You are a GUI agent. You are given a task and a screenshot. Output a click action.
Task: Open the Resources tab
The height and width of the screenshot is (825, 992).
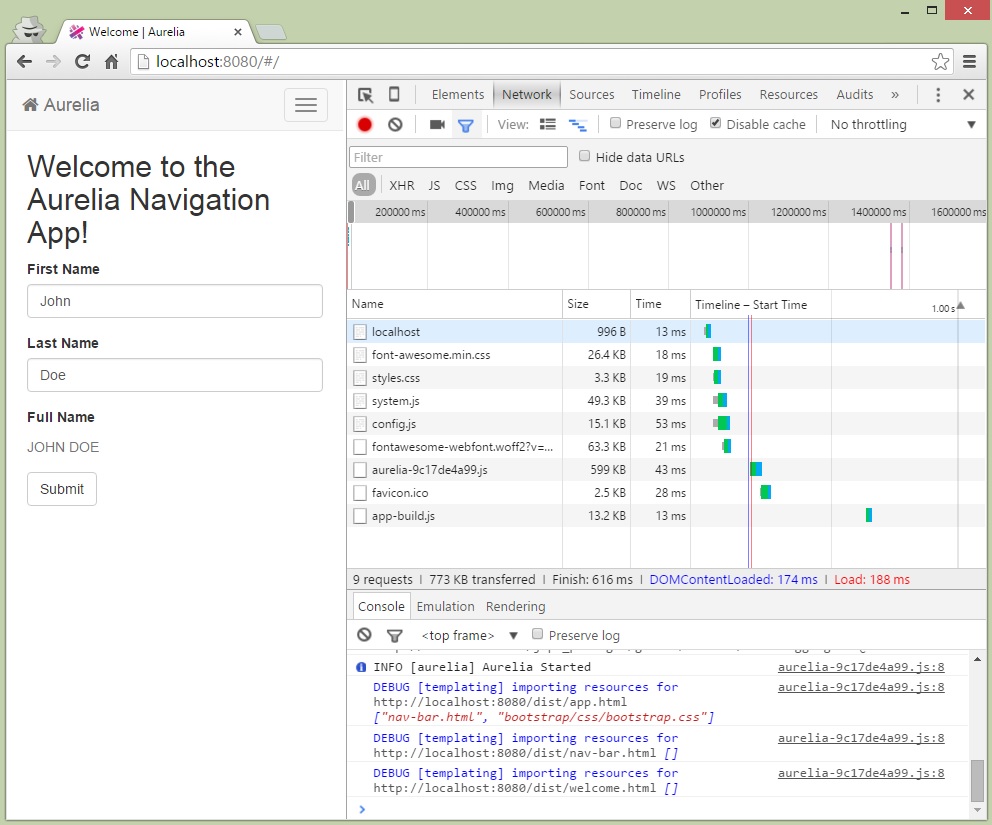pos(788,95)
